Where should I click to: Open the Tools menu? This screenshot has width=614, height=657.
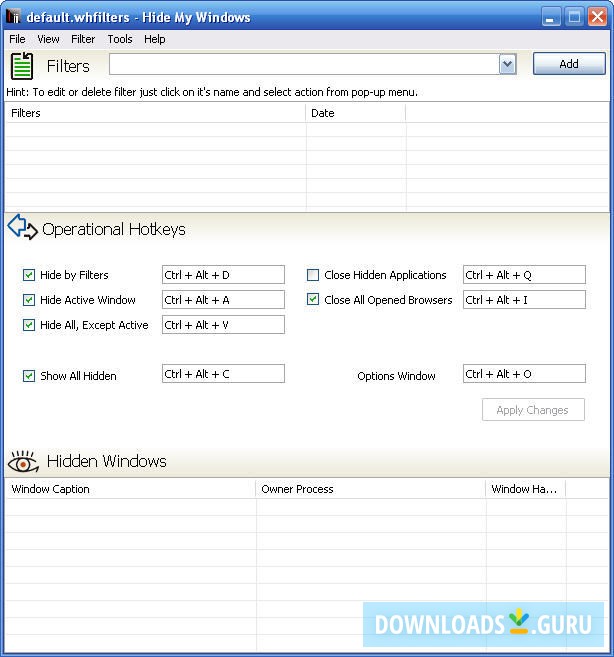click(x=120, y=39)
